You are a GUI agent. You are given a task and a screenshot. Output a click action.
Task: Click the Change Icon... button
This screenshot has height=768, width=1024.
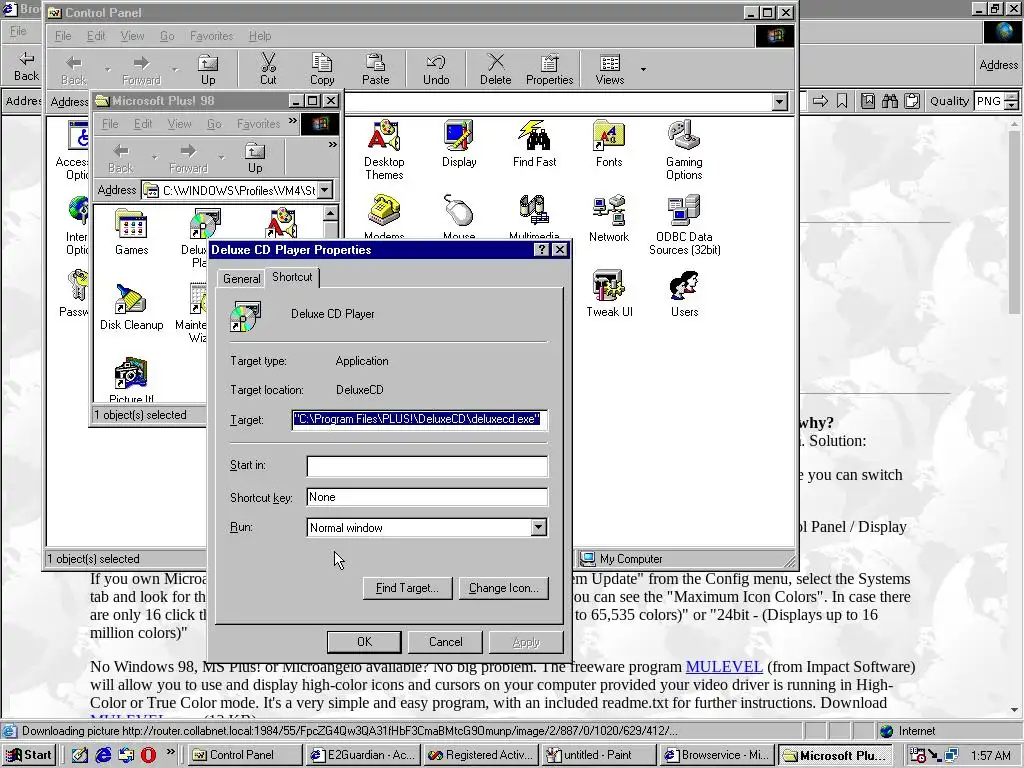[504, 588]
